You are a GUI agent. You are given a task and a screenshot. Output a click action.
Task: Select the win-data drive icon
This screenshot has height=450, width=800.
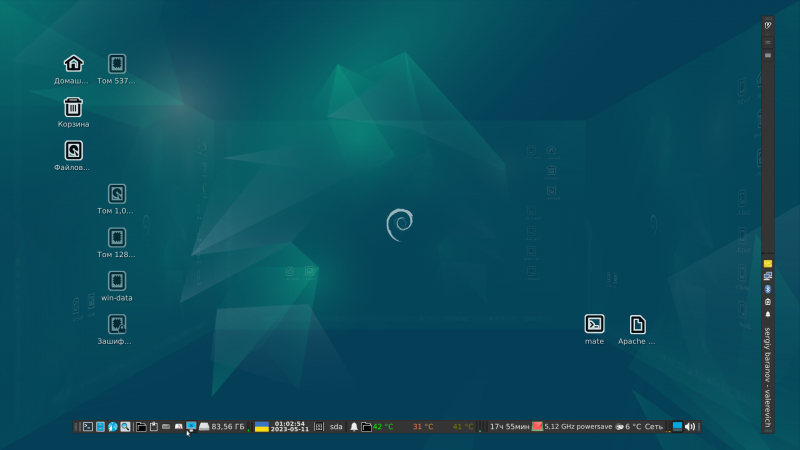[117, 281]
